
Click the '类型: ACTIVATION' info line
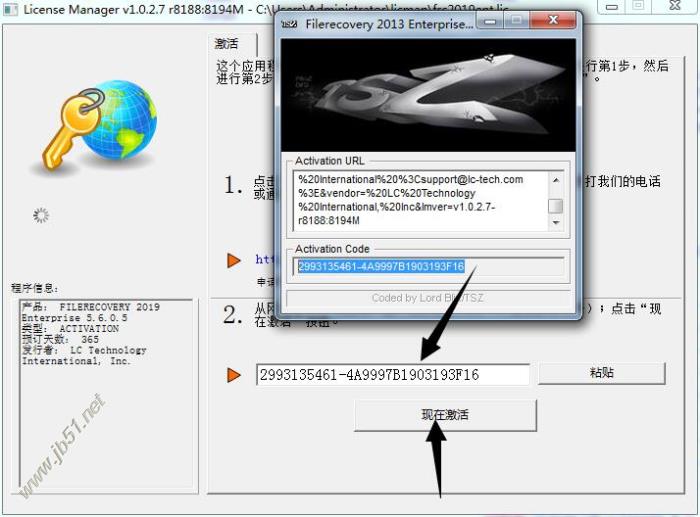[70, 329]
